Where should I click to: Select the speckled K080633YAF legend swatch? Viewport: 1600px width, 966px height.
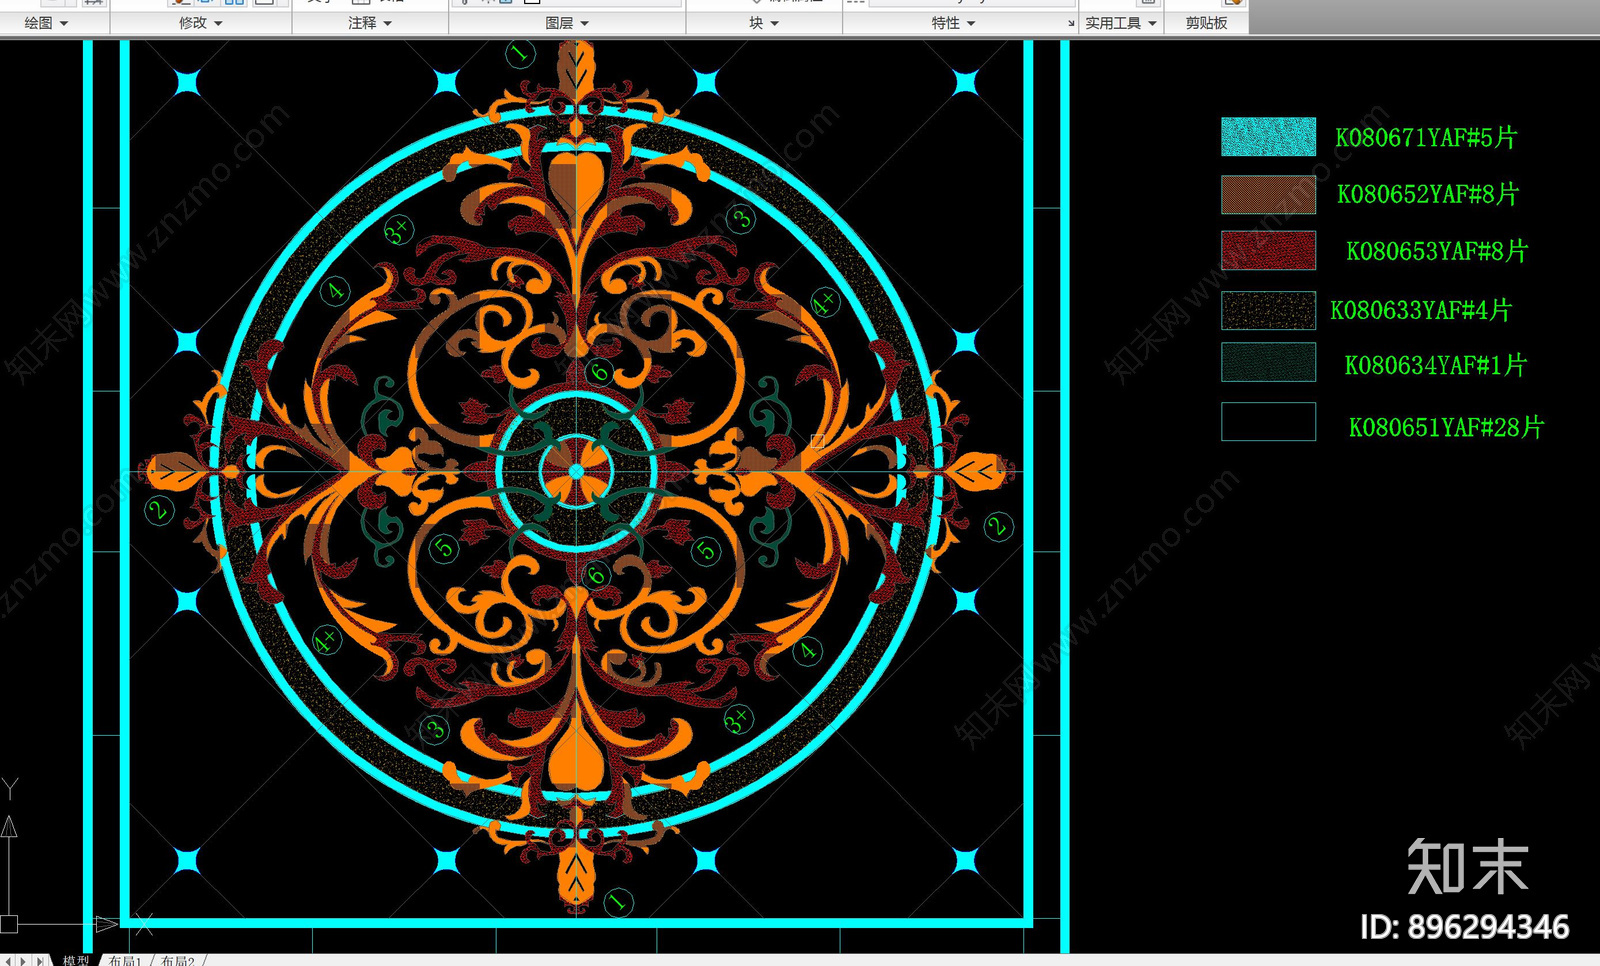click(1268, 310)
